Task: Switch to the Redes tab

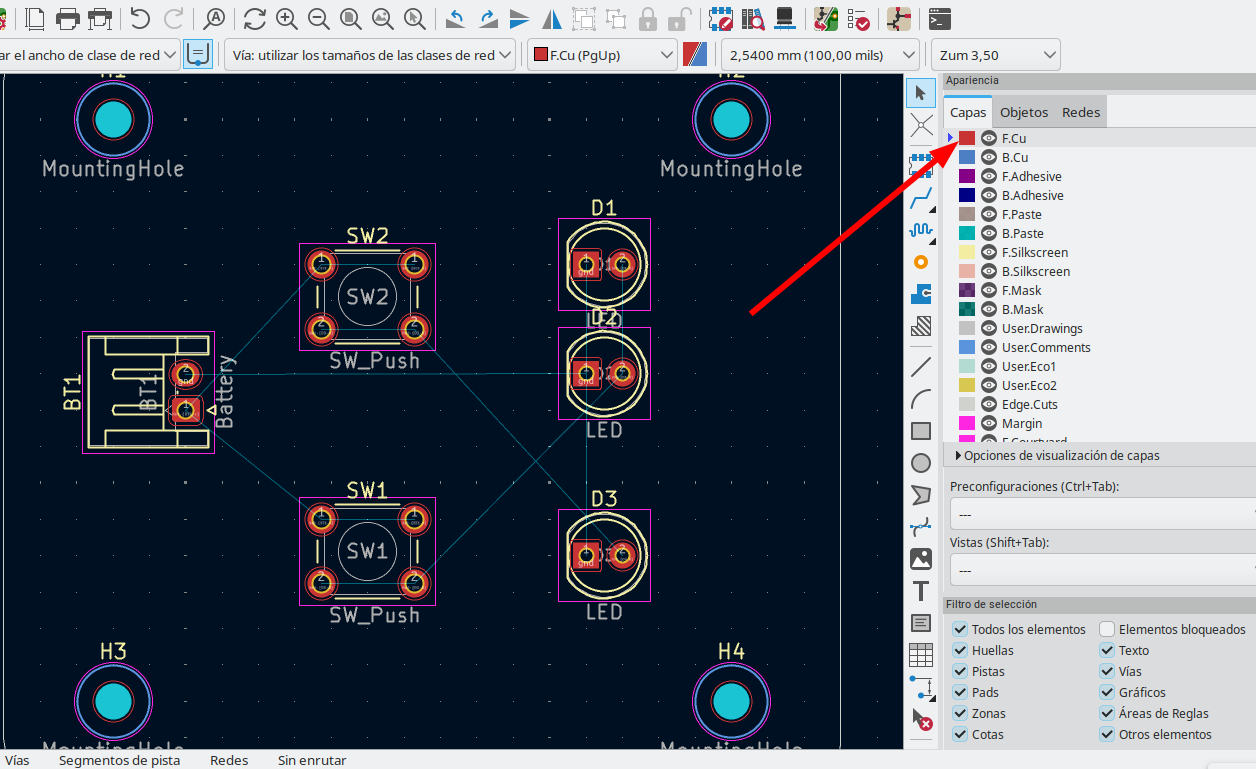Action: click(x=1080, y=113)
